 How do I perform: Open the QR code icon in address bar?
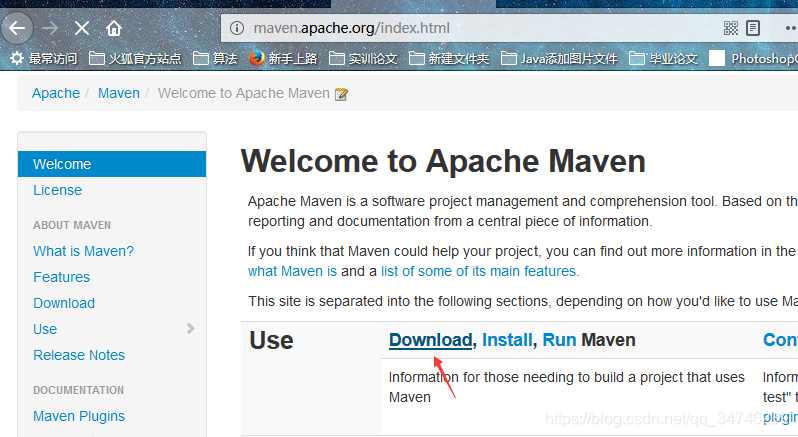tap(731, 28)
